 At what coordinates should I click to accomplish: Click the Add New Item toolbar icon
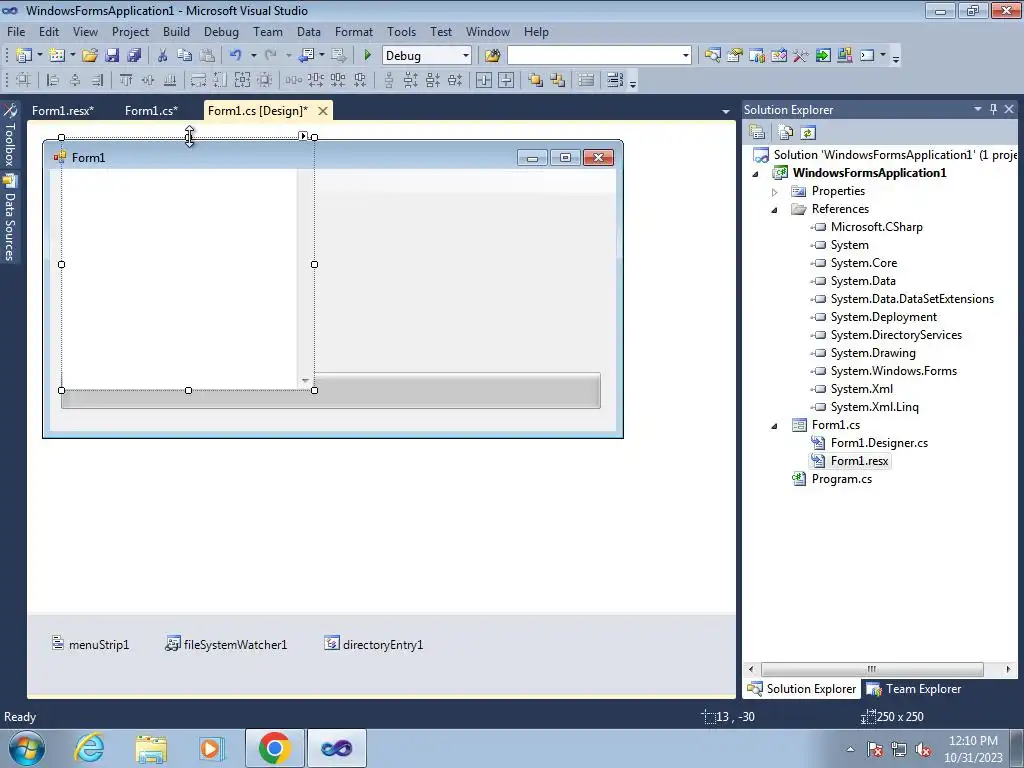[57, 56]
